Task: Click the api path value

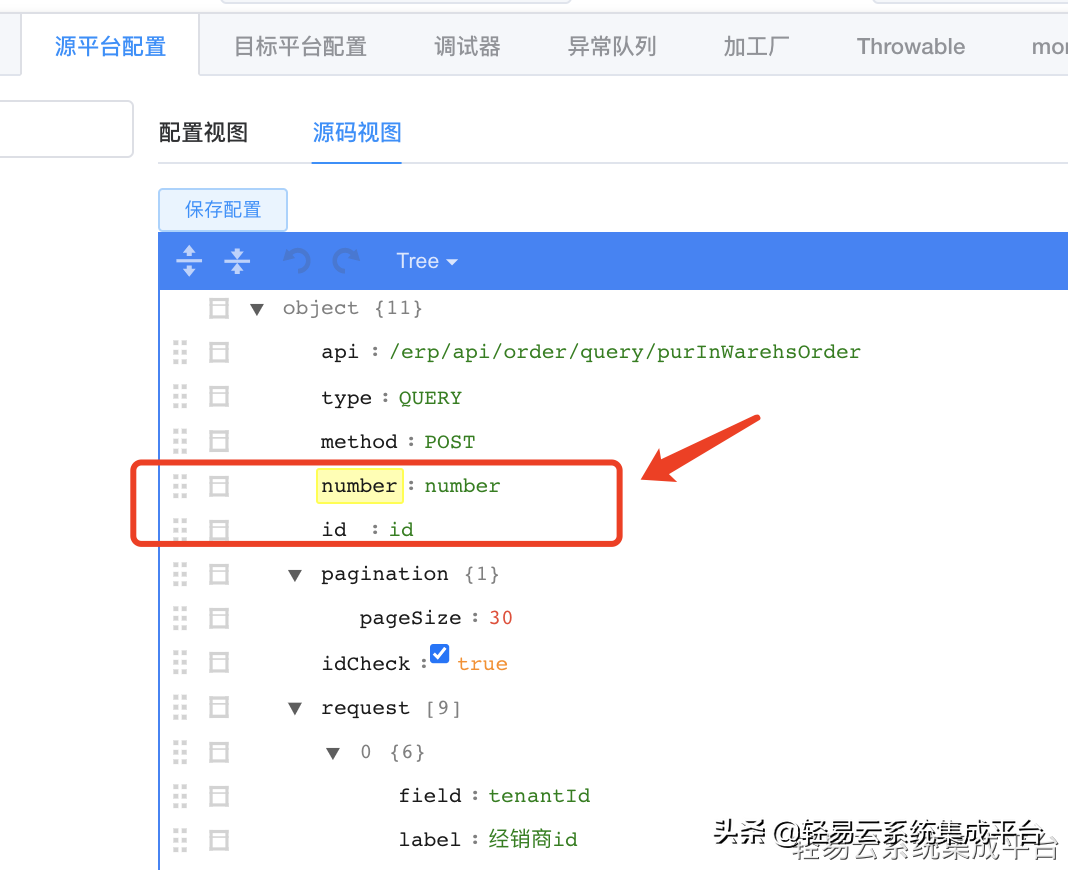Action: [x=625, y=352]
